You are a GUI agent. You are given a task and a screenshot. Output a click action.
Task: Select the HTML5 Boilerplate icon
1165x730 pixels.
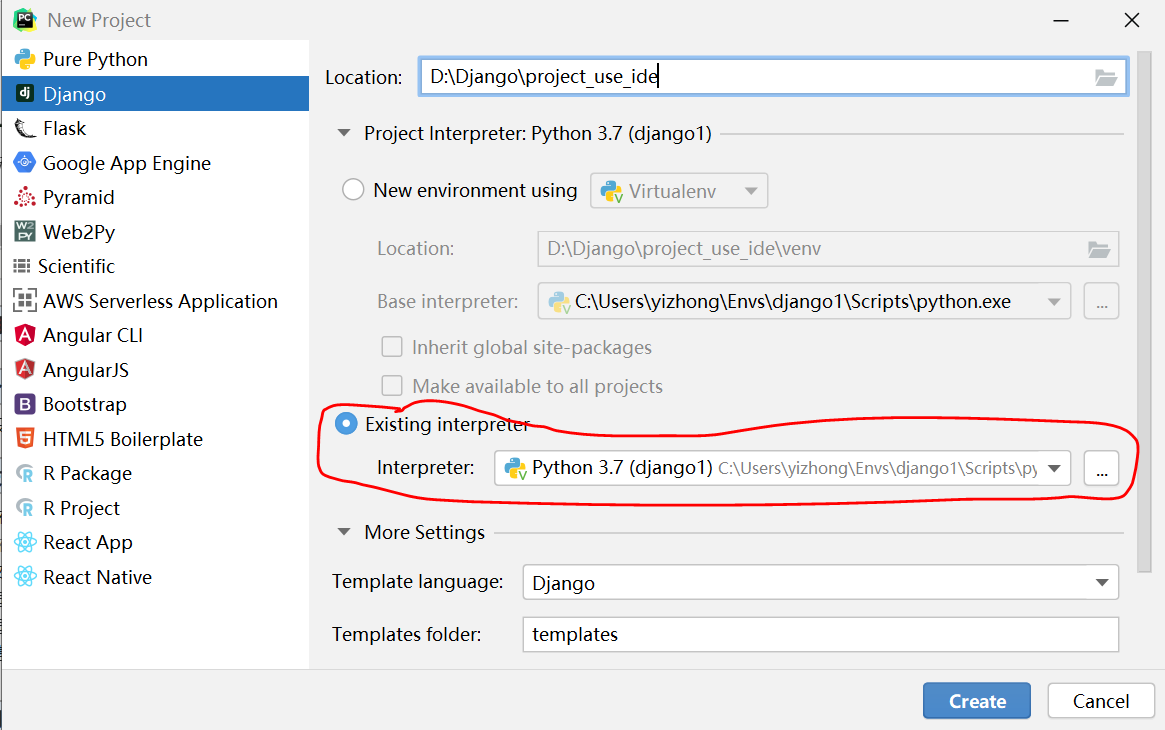coord(25,439)
